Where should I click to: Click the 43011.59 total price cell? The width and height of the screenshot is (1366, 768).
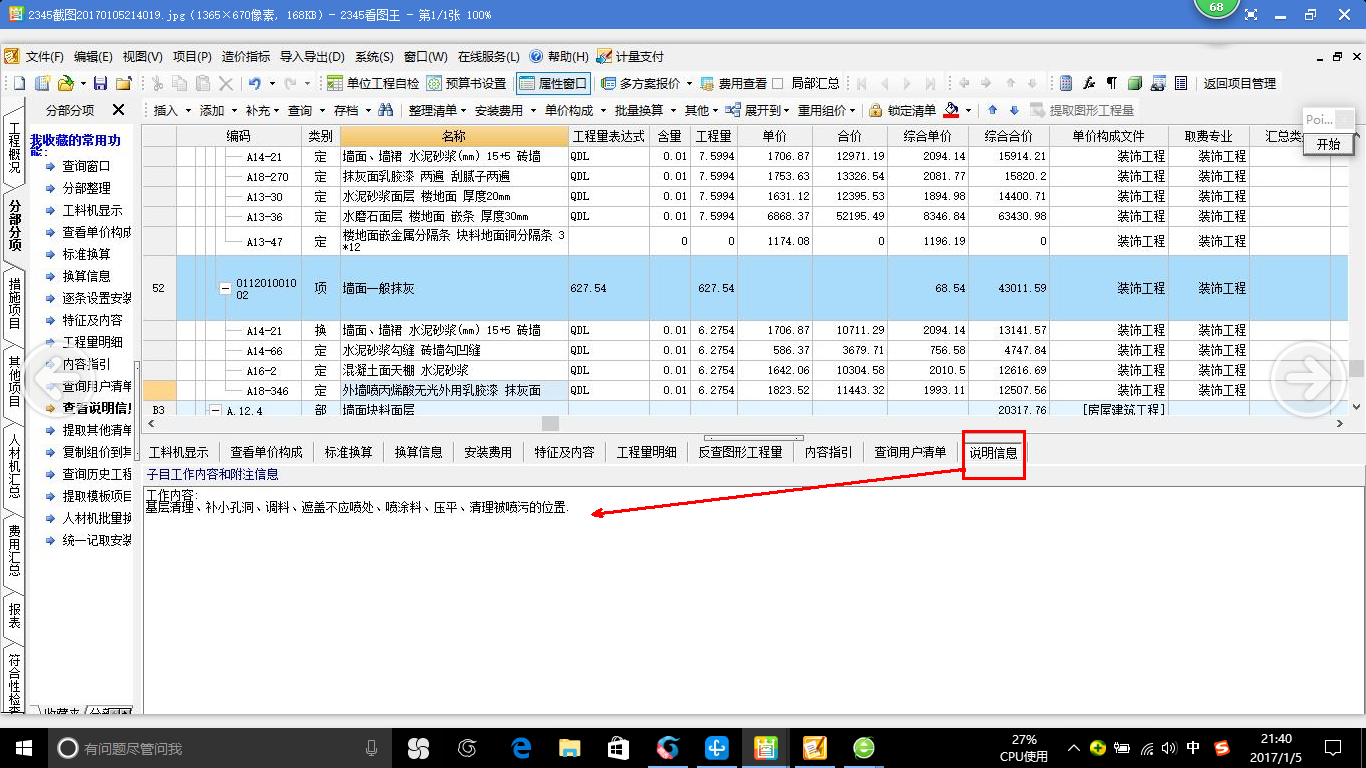click(1008, 288)
